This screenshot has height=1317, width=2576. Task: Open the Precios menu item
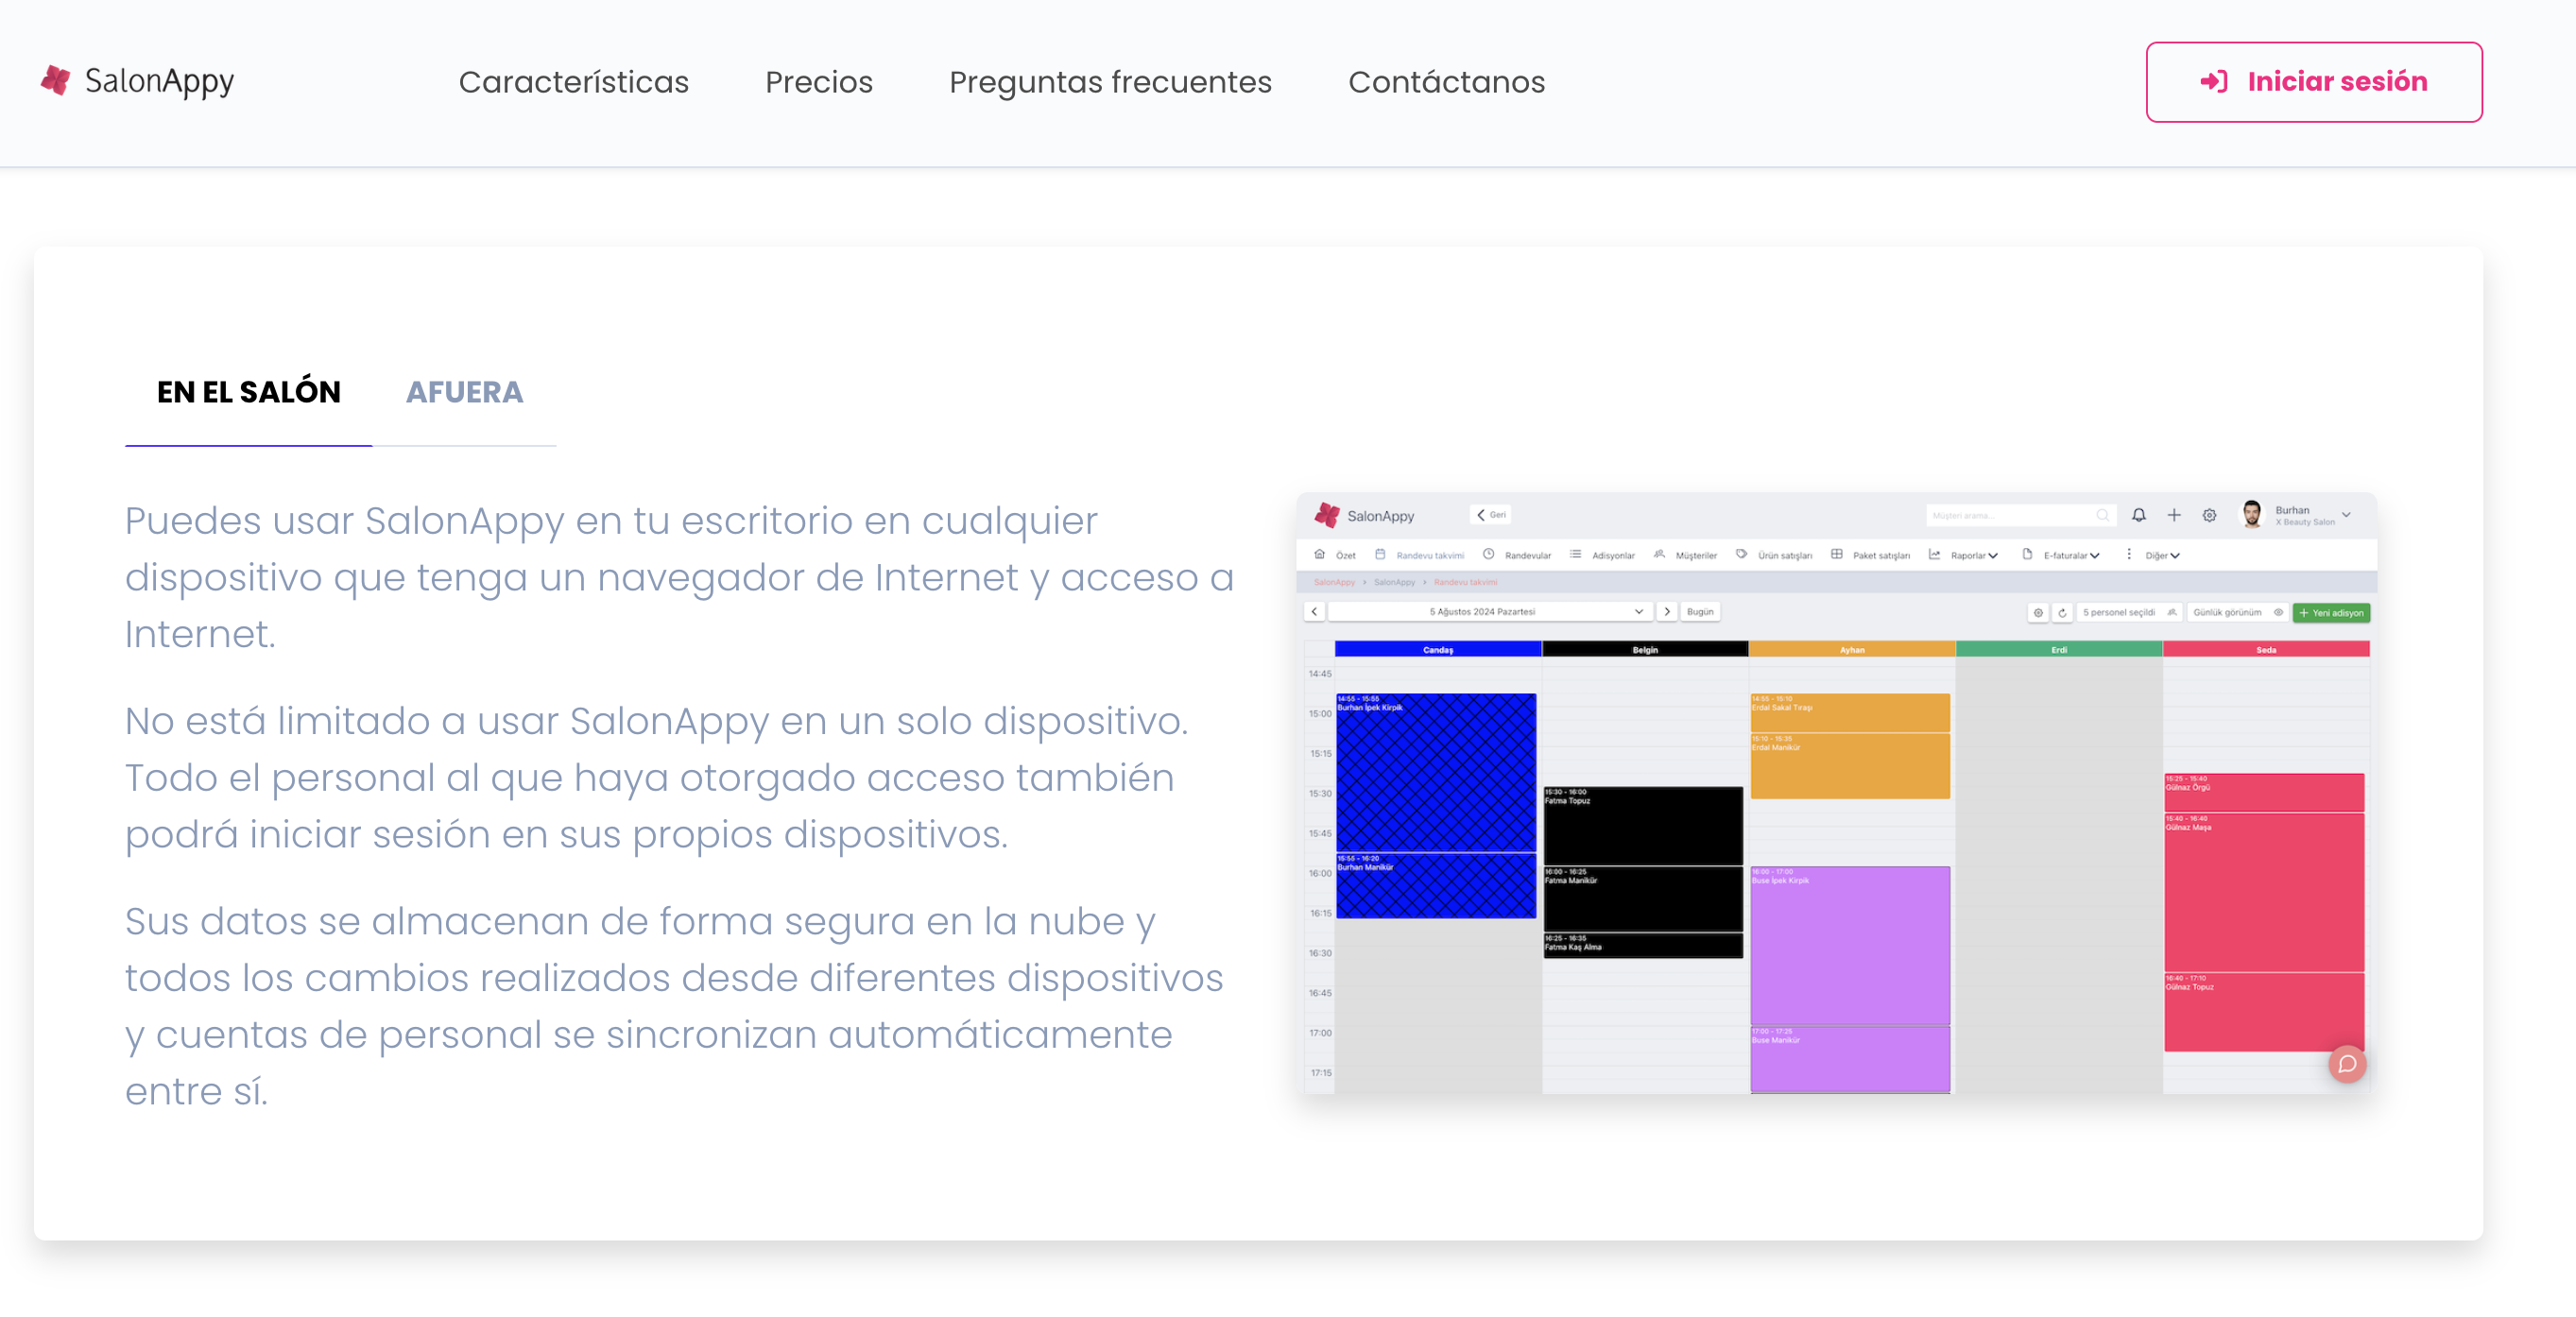818,82
